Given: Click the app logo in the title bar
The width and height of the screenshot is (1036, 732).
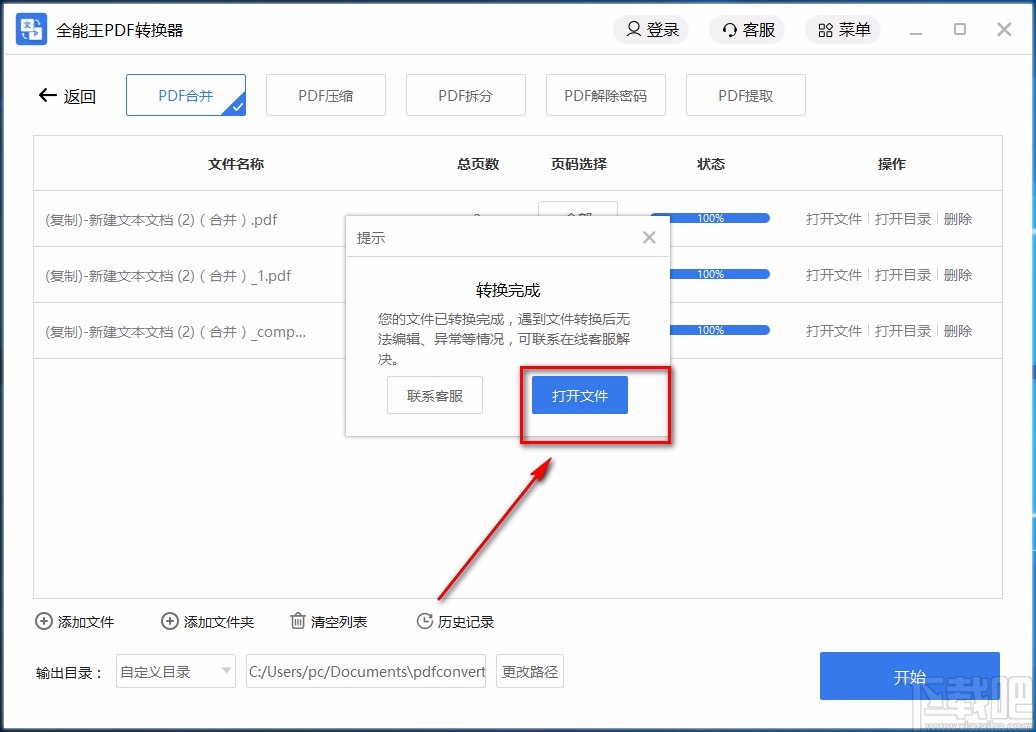Looking at the screenshot, I should (x=30, y=29).
